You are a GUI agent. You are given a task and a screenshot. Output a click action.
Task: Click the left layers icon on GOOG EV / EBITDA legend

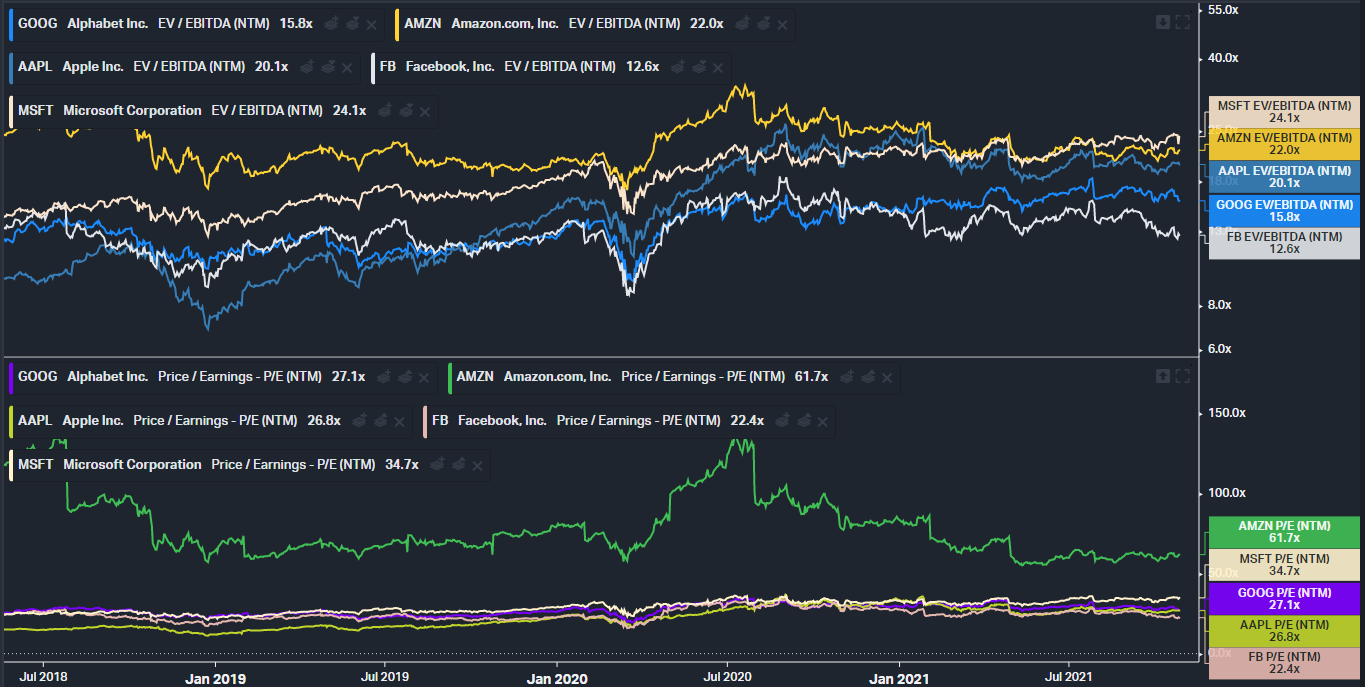click(x=330, y=23)
